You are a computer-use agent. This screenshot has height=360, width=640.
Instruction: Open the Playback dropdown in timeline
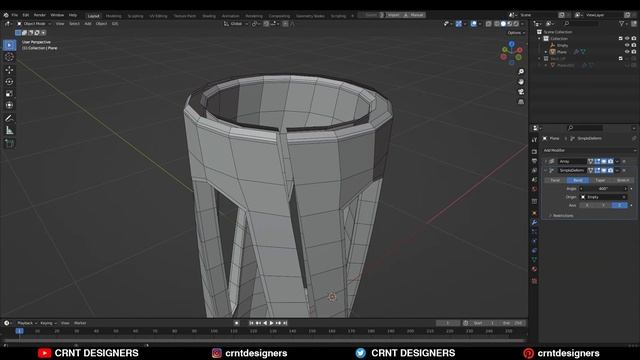[27, 323]
